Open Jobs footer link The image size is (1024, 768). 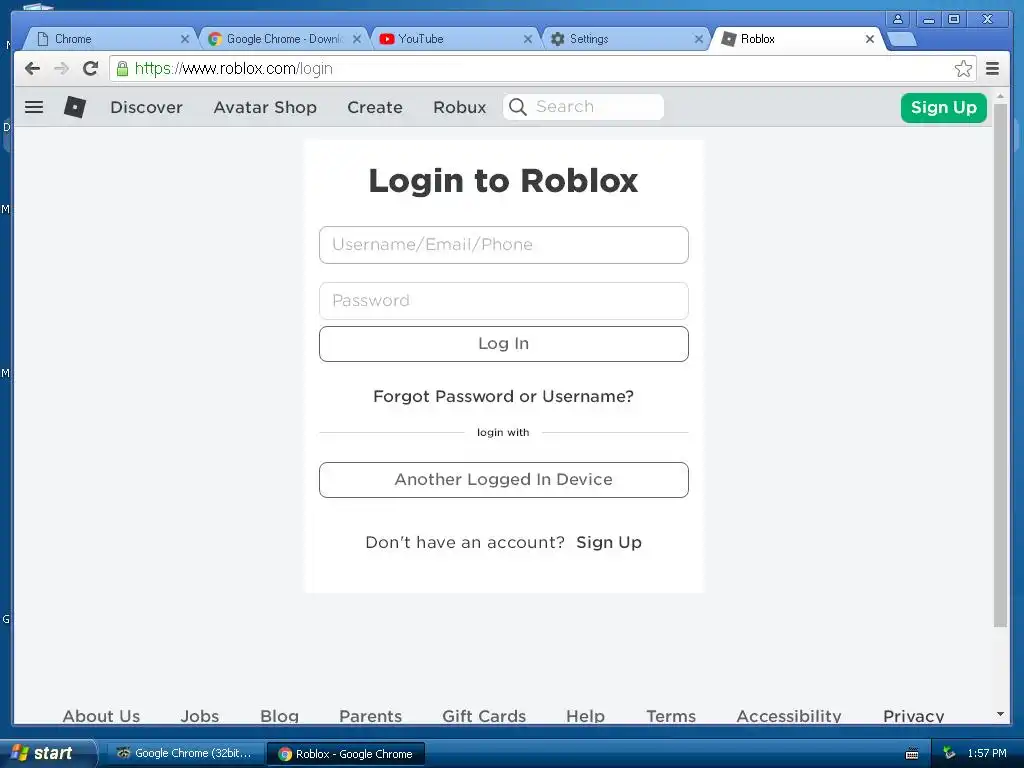200,716
